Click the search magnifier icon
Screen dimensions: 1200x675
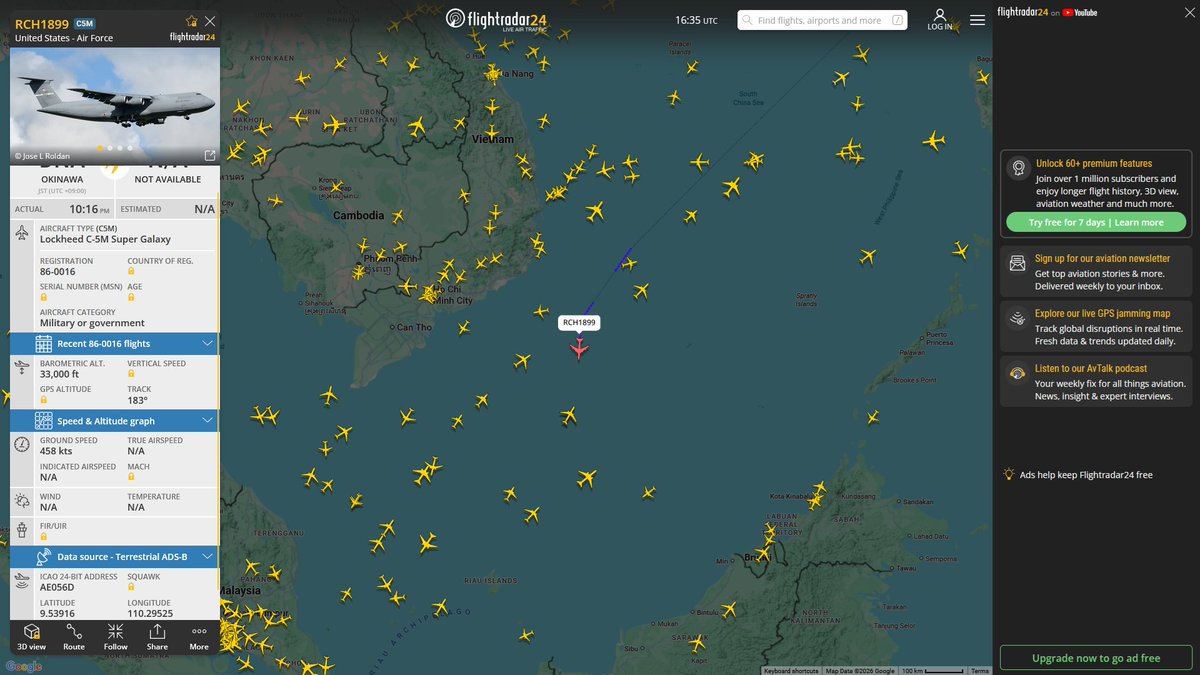(748, 20)
